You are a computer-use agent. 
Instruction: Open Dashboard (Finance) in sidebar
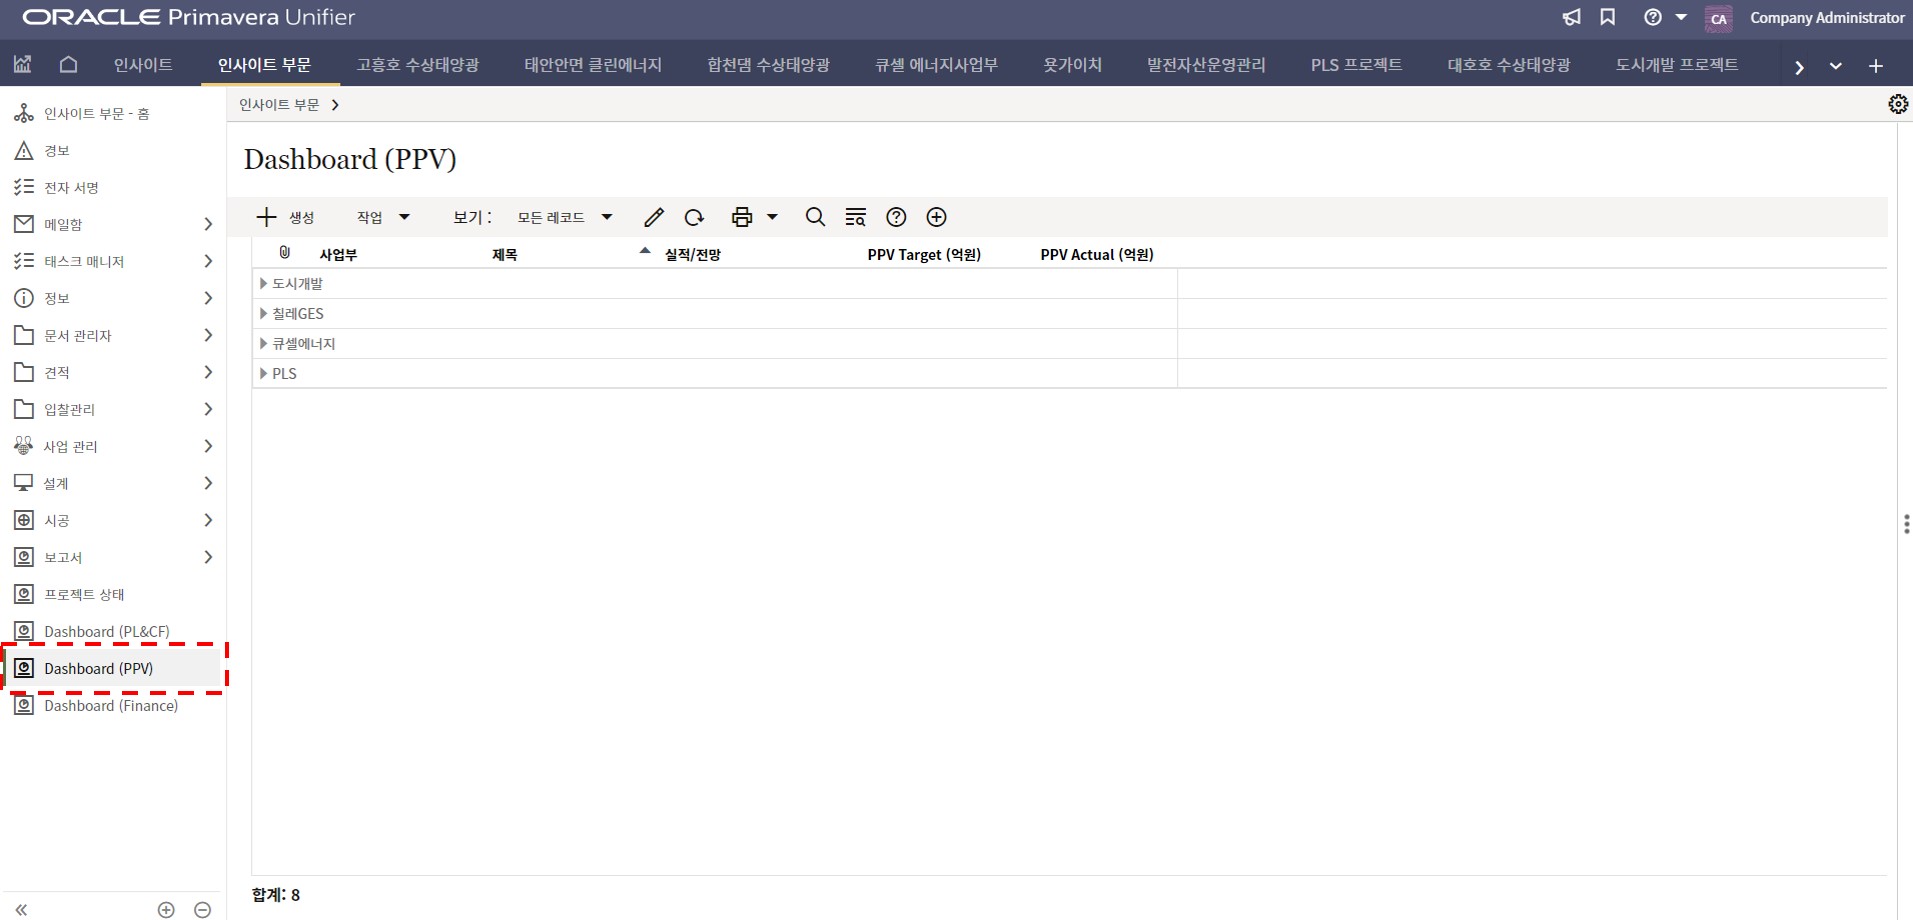pos(110,706)
